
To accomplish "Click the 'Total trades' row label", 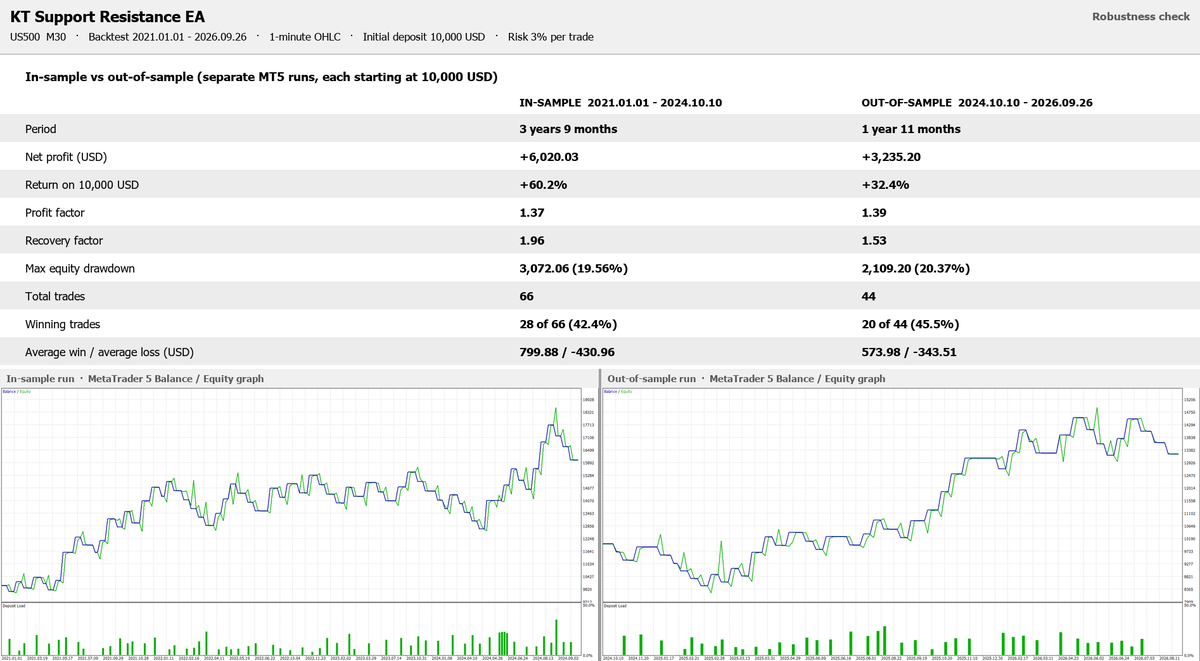I will tap(55, 297).
